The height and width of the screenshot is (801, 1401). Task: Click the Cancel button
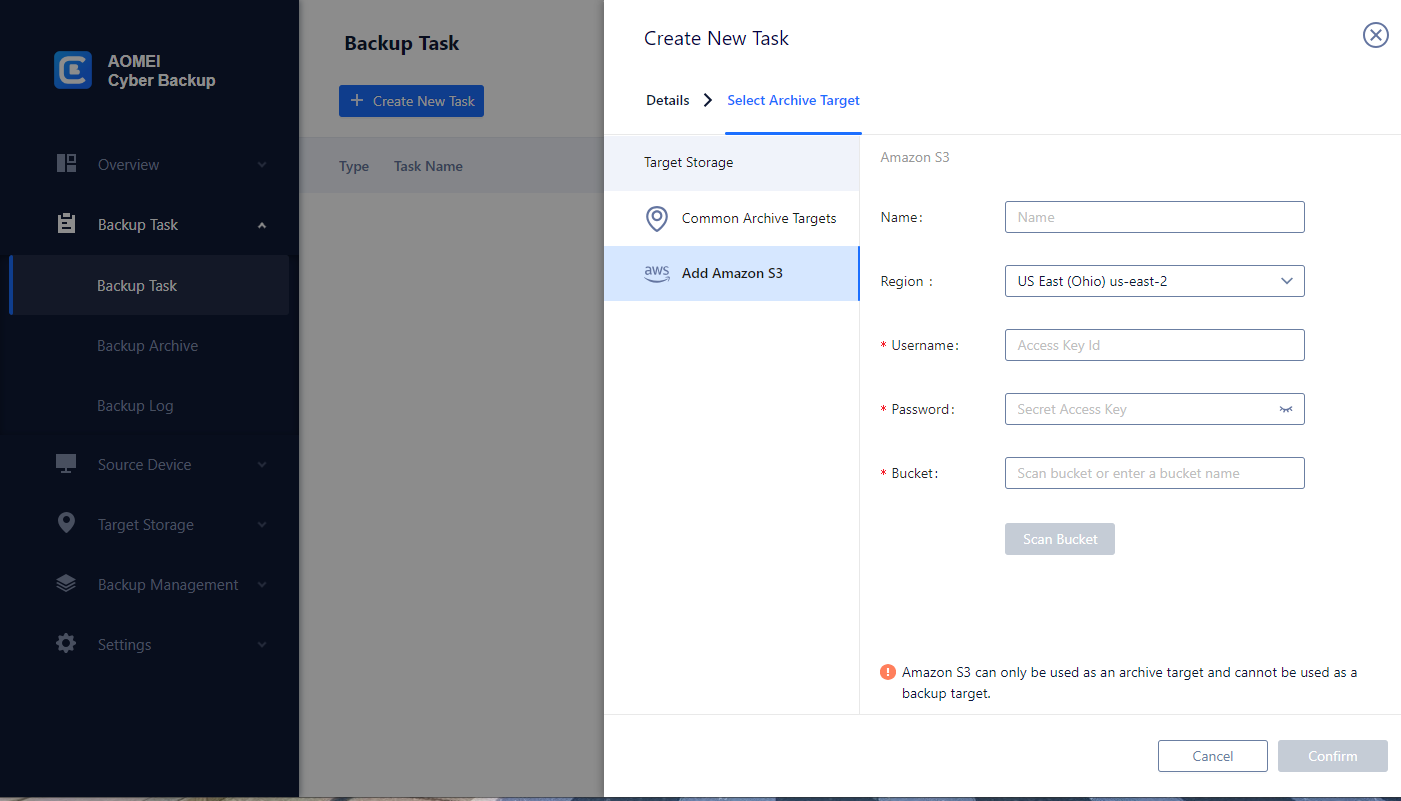tap(1213, 756)
